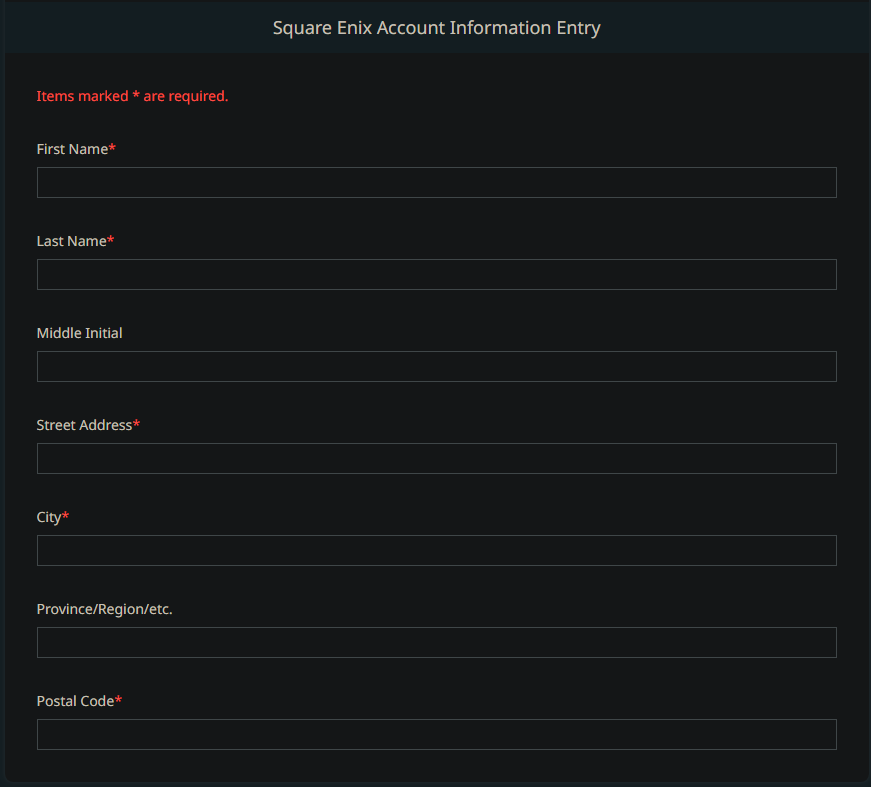This screenshot has width=871, height=787.
Task: Click the "Last Name" label text
Action: (71, 241)
